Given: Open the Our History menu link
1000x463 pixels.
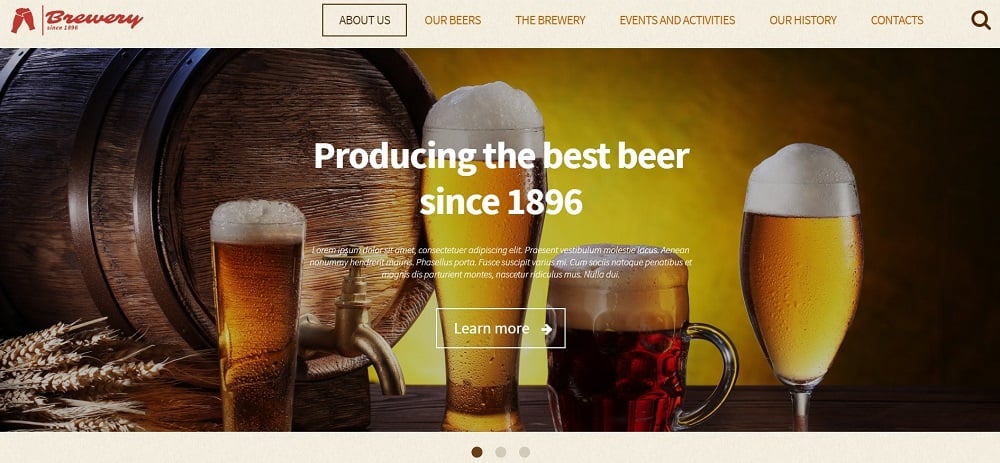Looking at the screenshot, I should coord(803,20).
